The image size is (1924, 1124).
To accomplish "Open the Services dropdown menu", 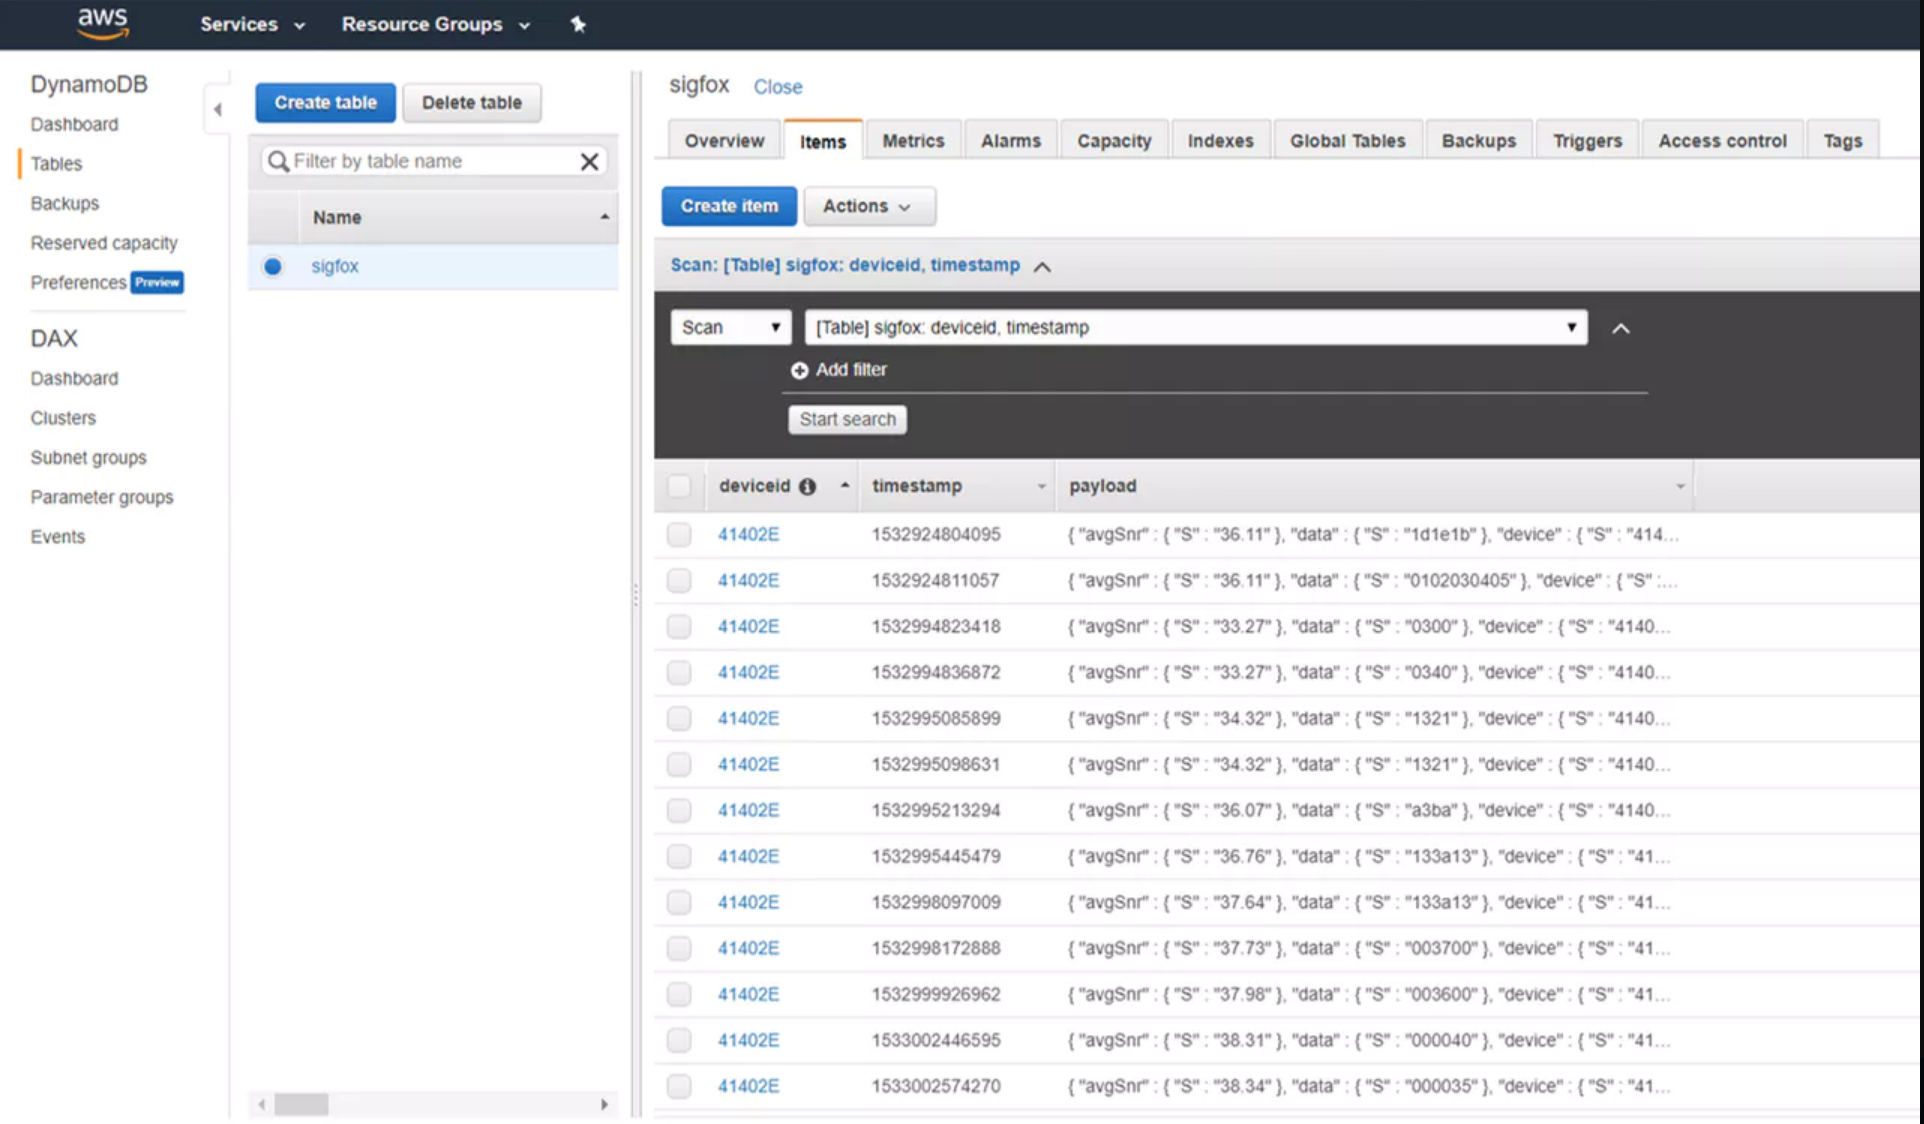I will click(x=252, y=24).
